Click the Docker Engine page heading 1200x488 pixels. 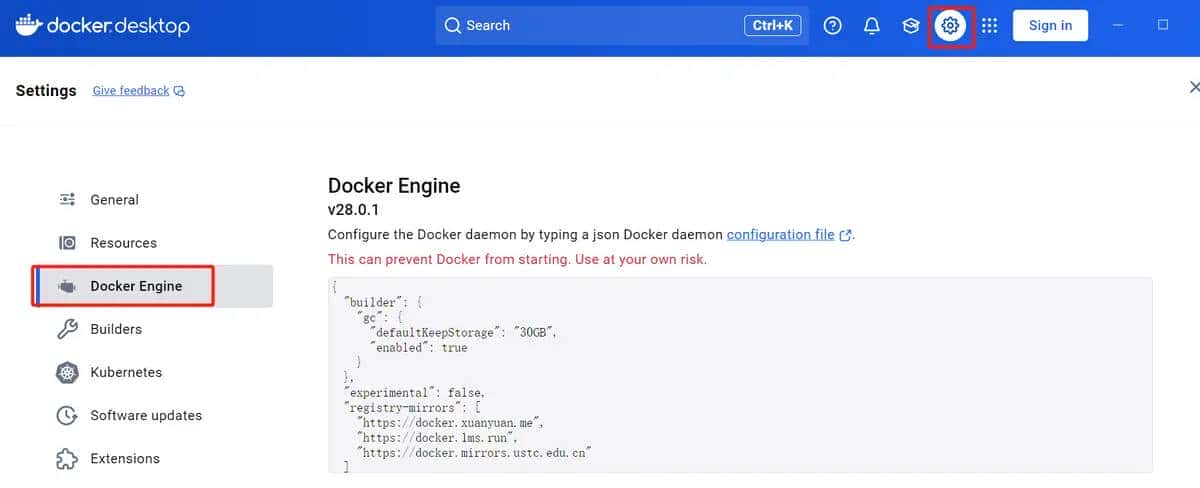click(x=394, y=185)
